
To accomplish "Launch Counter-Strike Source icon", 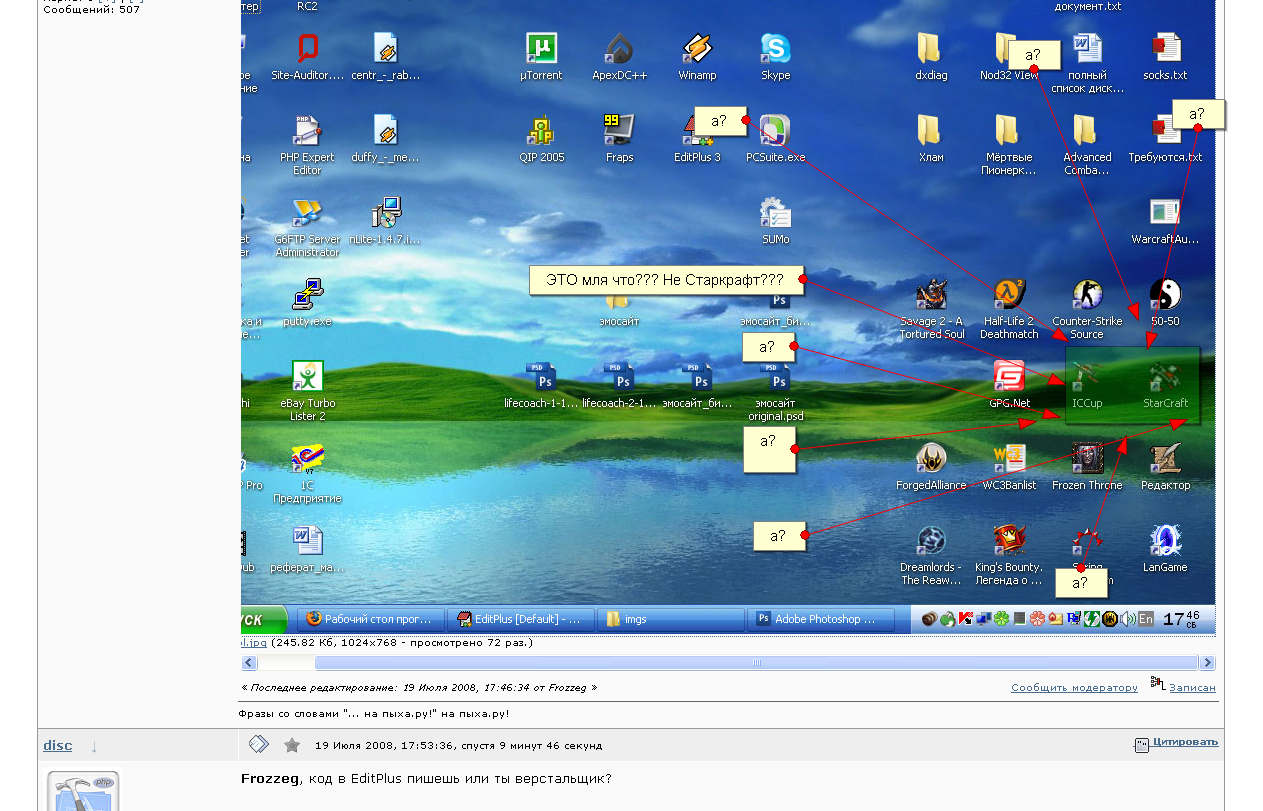I will [x=1087, y=296].
